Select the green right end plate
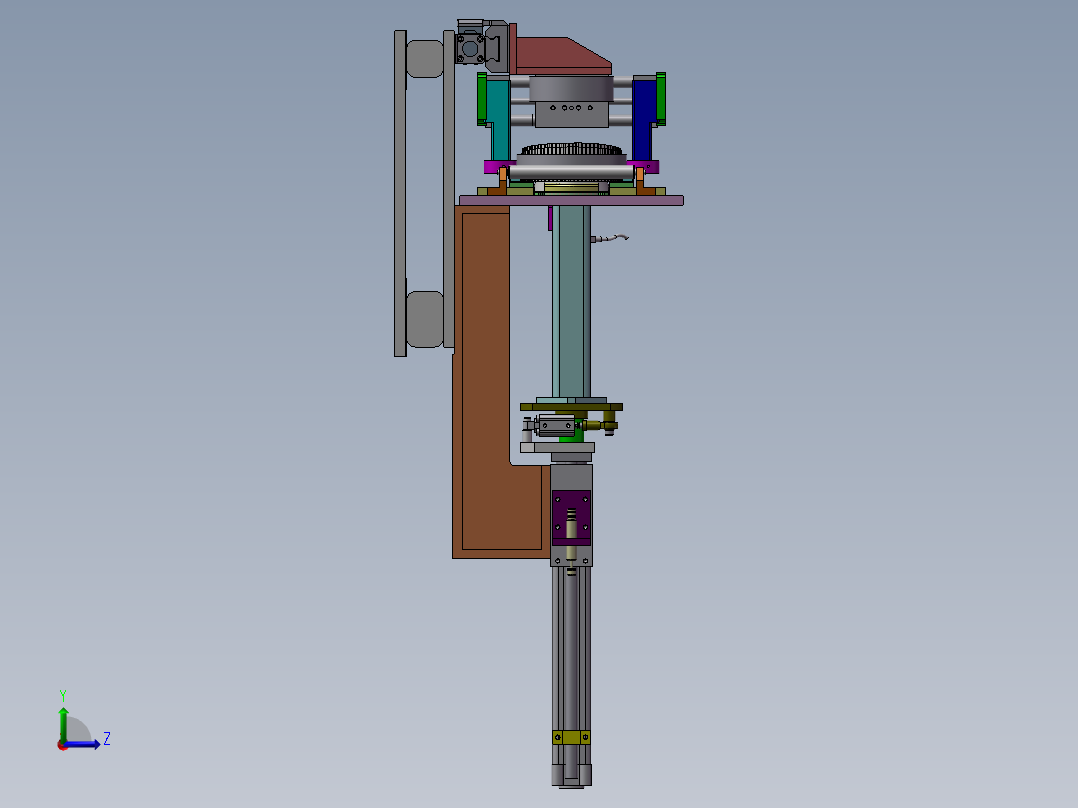 pyautogui.click(x=661, y=98)
